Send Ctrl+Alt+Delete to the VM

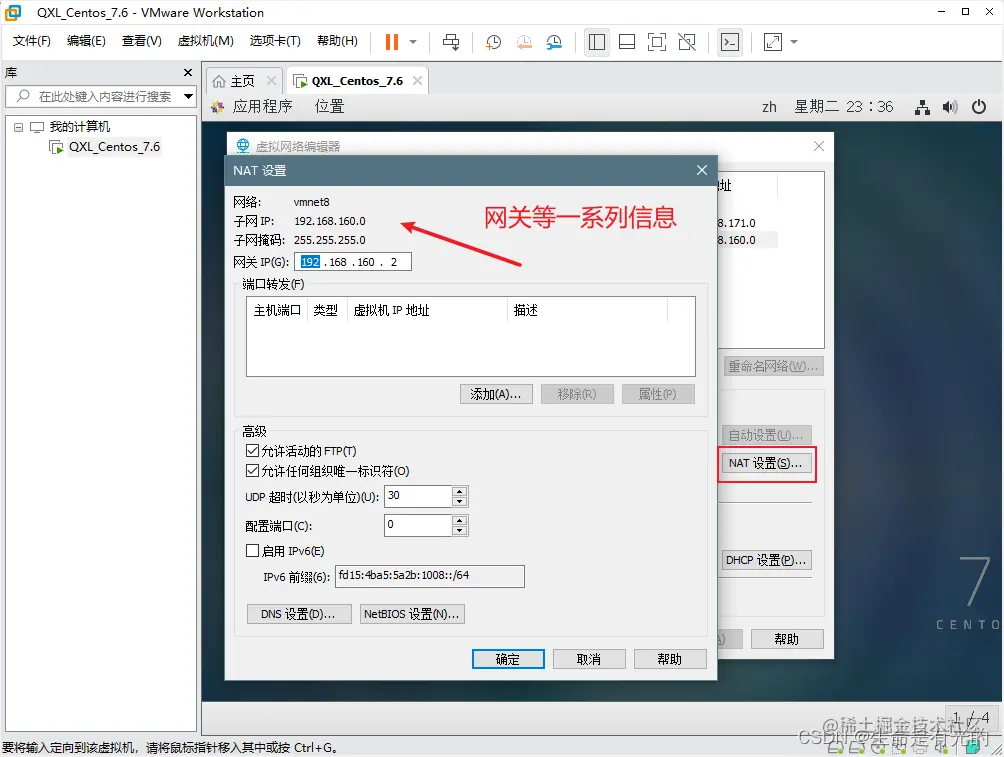(x=451, y=42)
